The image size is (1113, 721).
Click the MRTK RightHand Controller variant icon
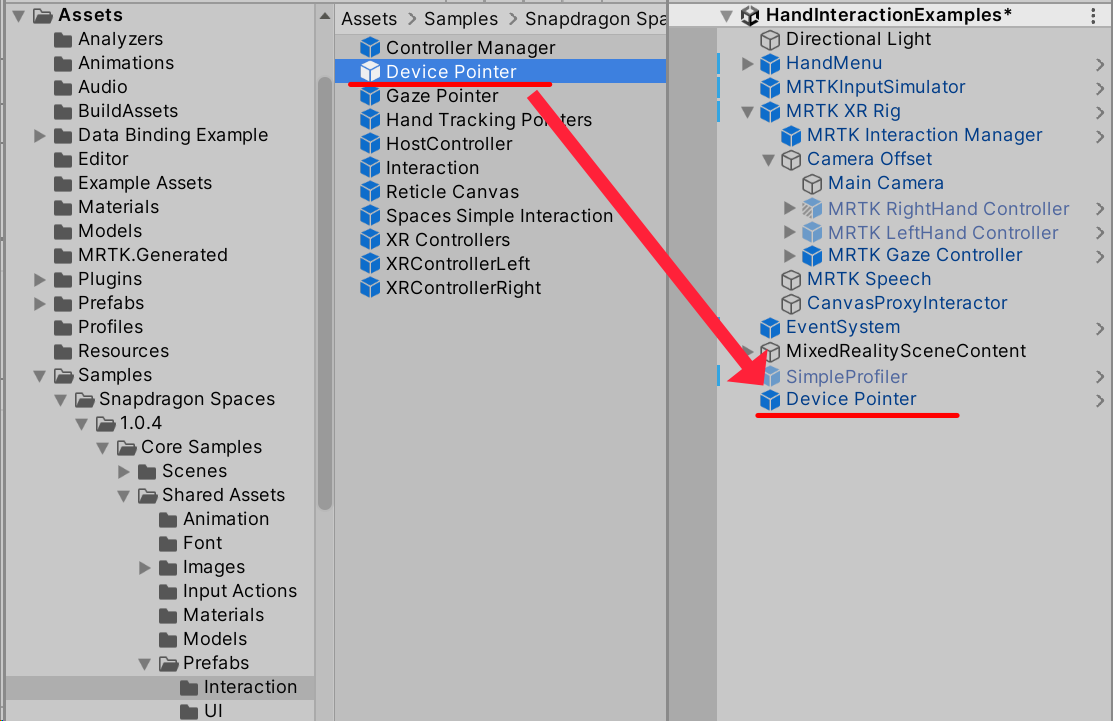pos(812,208)
